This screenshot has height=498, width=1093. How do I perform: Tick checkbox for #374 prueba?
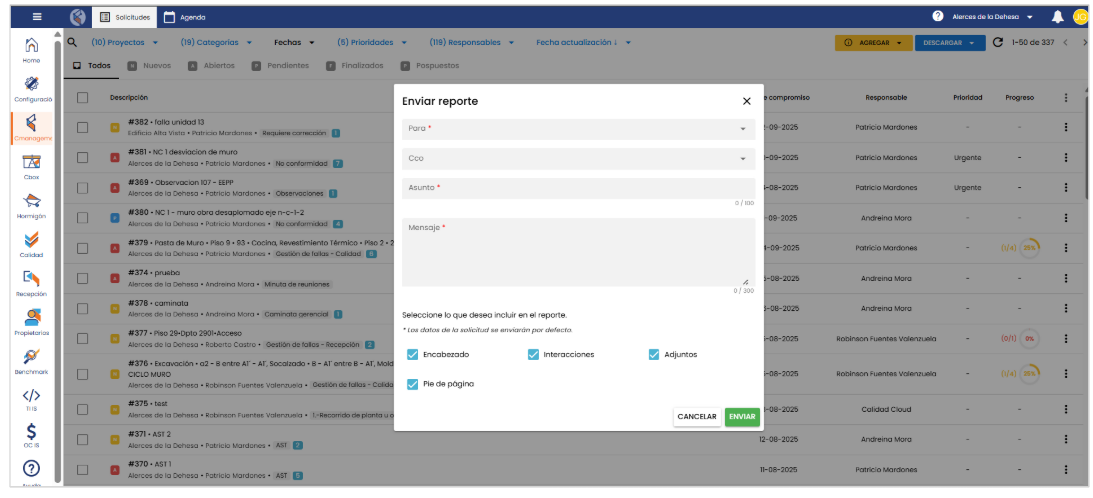[x=82, y=278]
